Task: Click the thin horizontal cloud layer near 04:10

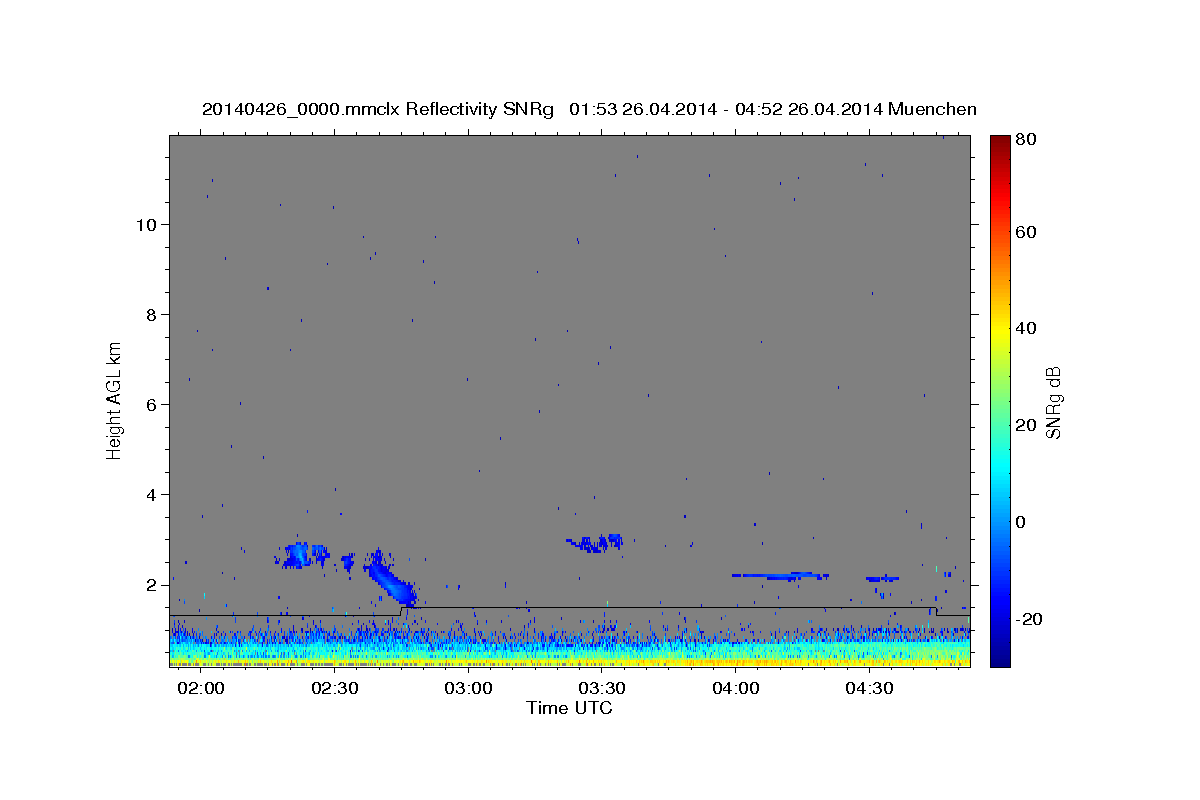Action: tap(780, 576)
